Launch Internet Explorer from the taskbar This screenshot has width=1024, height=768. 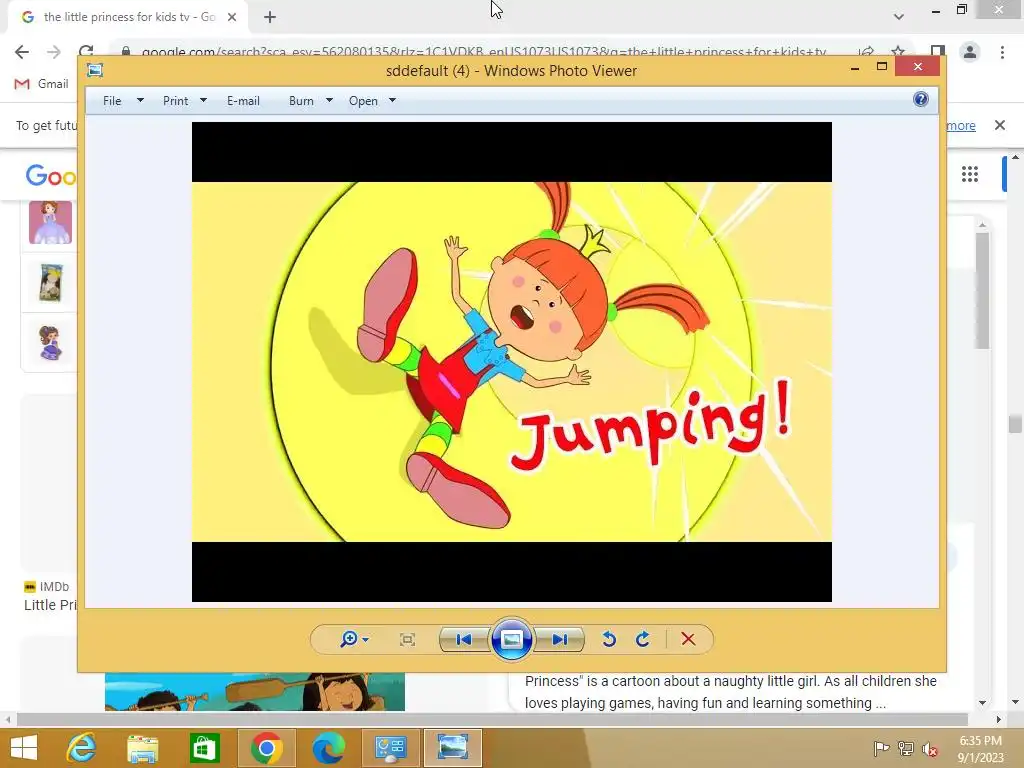[82, 748]
